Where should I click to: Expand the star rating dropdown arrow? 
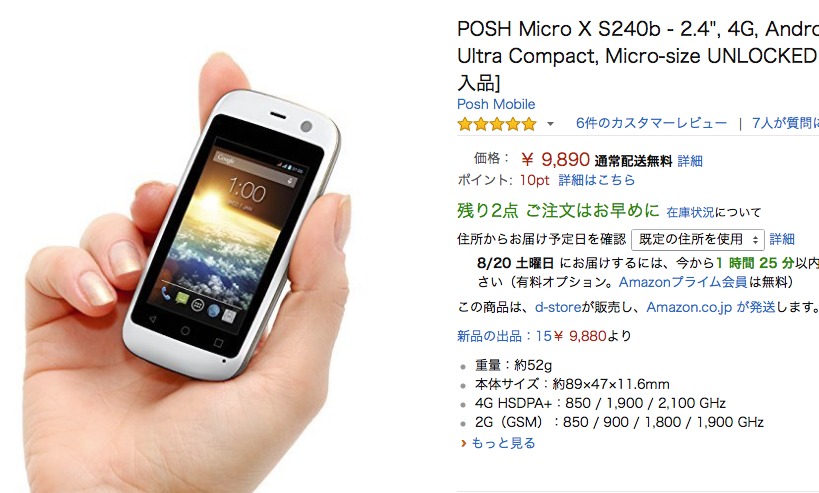pos(550,124)
